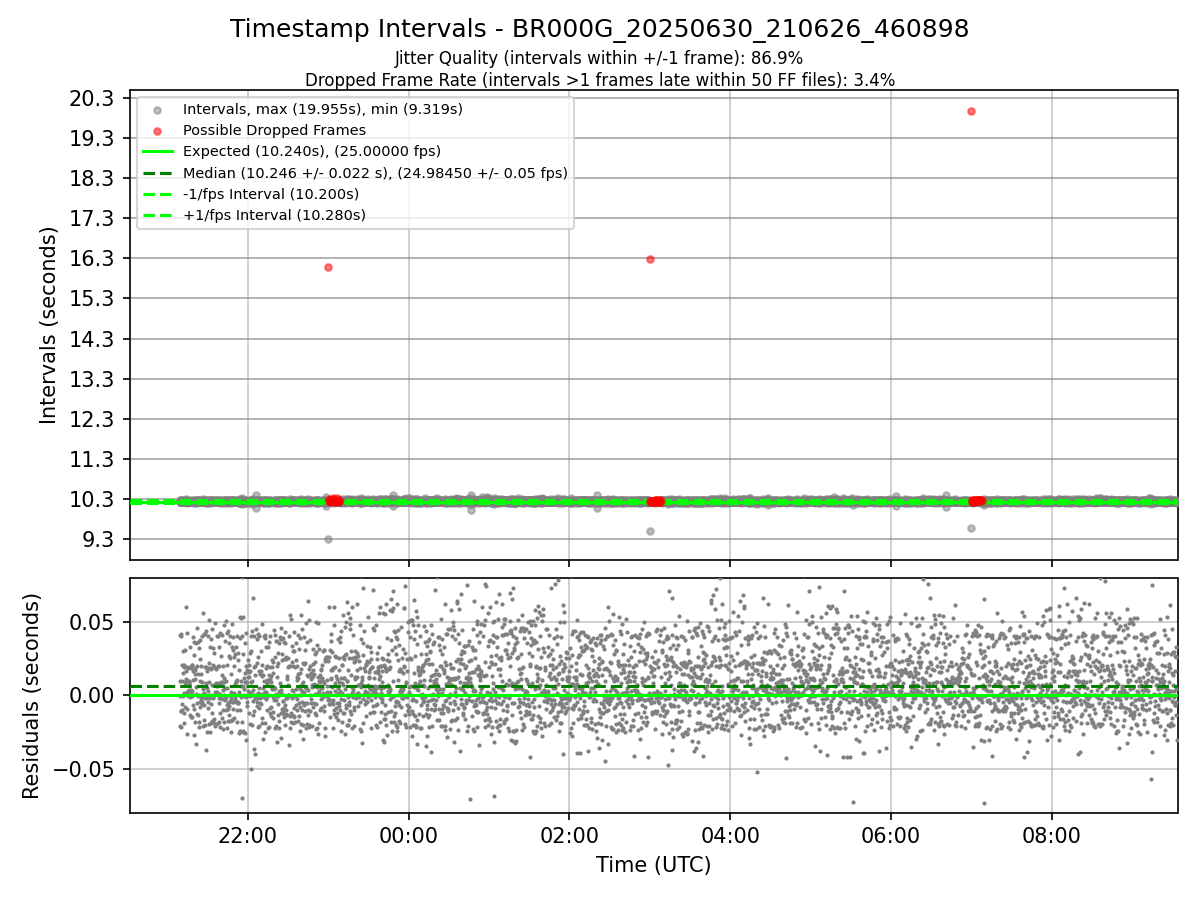Click legend entry 'Intervals, max (19.955s), min (9.319s)'
This screenshot has height=900, width=1200.
click(323, 109)
